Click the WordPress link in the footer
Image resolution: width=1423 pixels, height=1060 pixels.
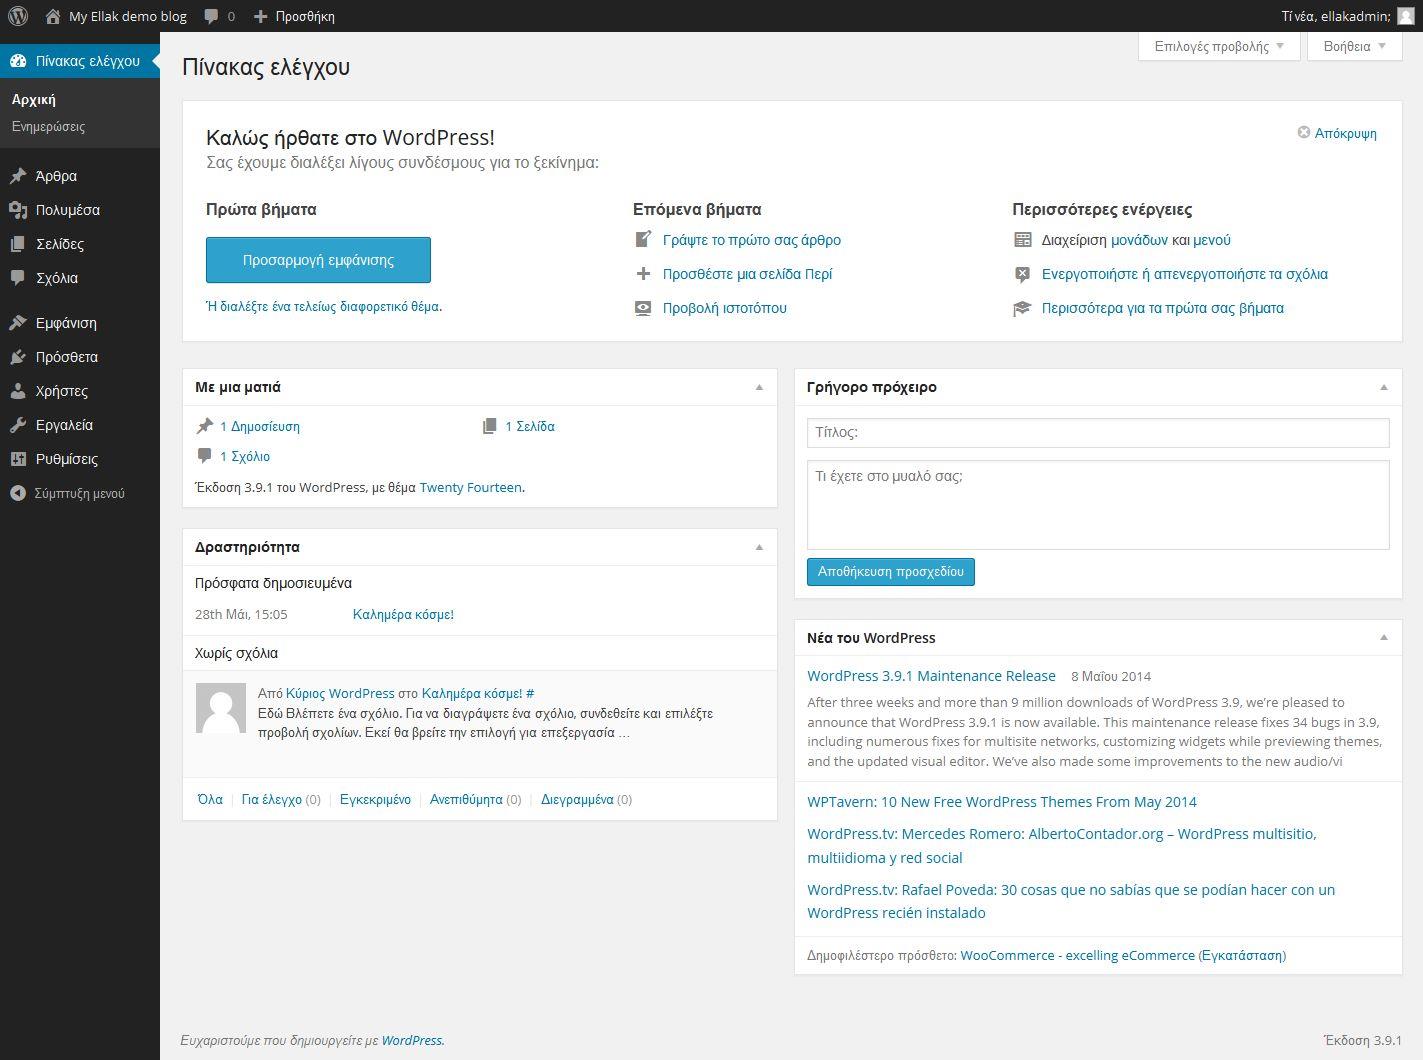412,1040
